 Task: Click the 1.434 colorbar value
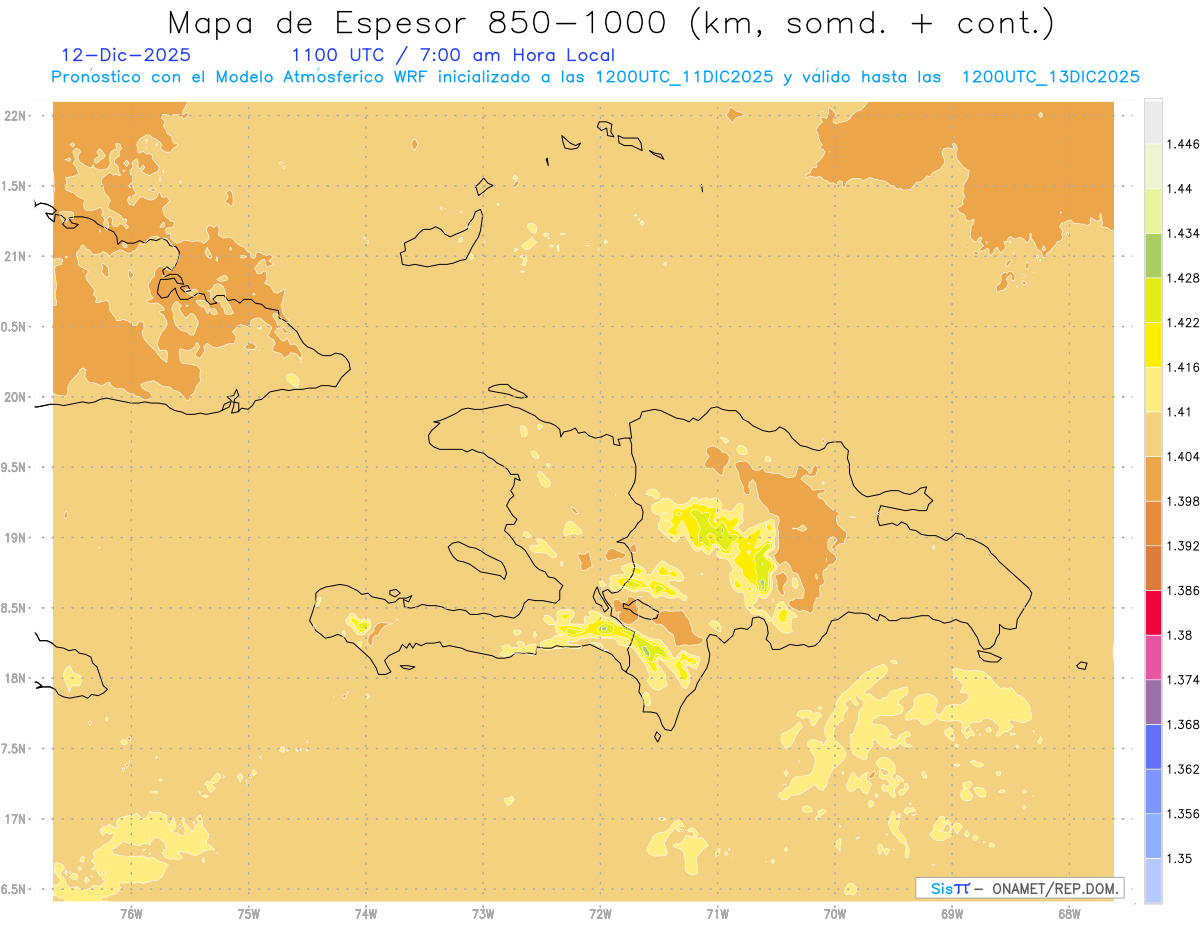point(1183,233)
